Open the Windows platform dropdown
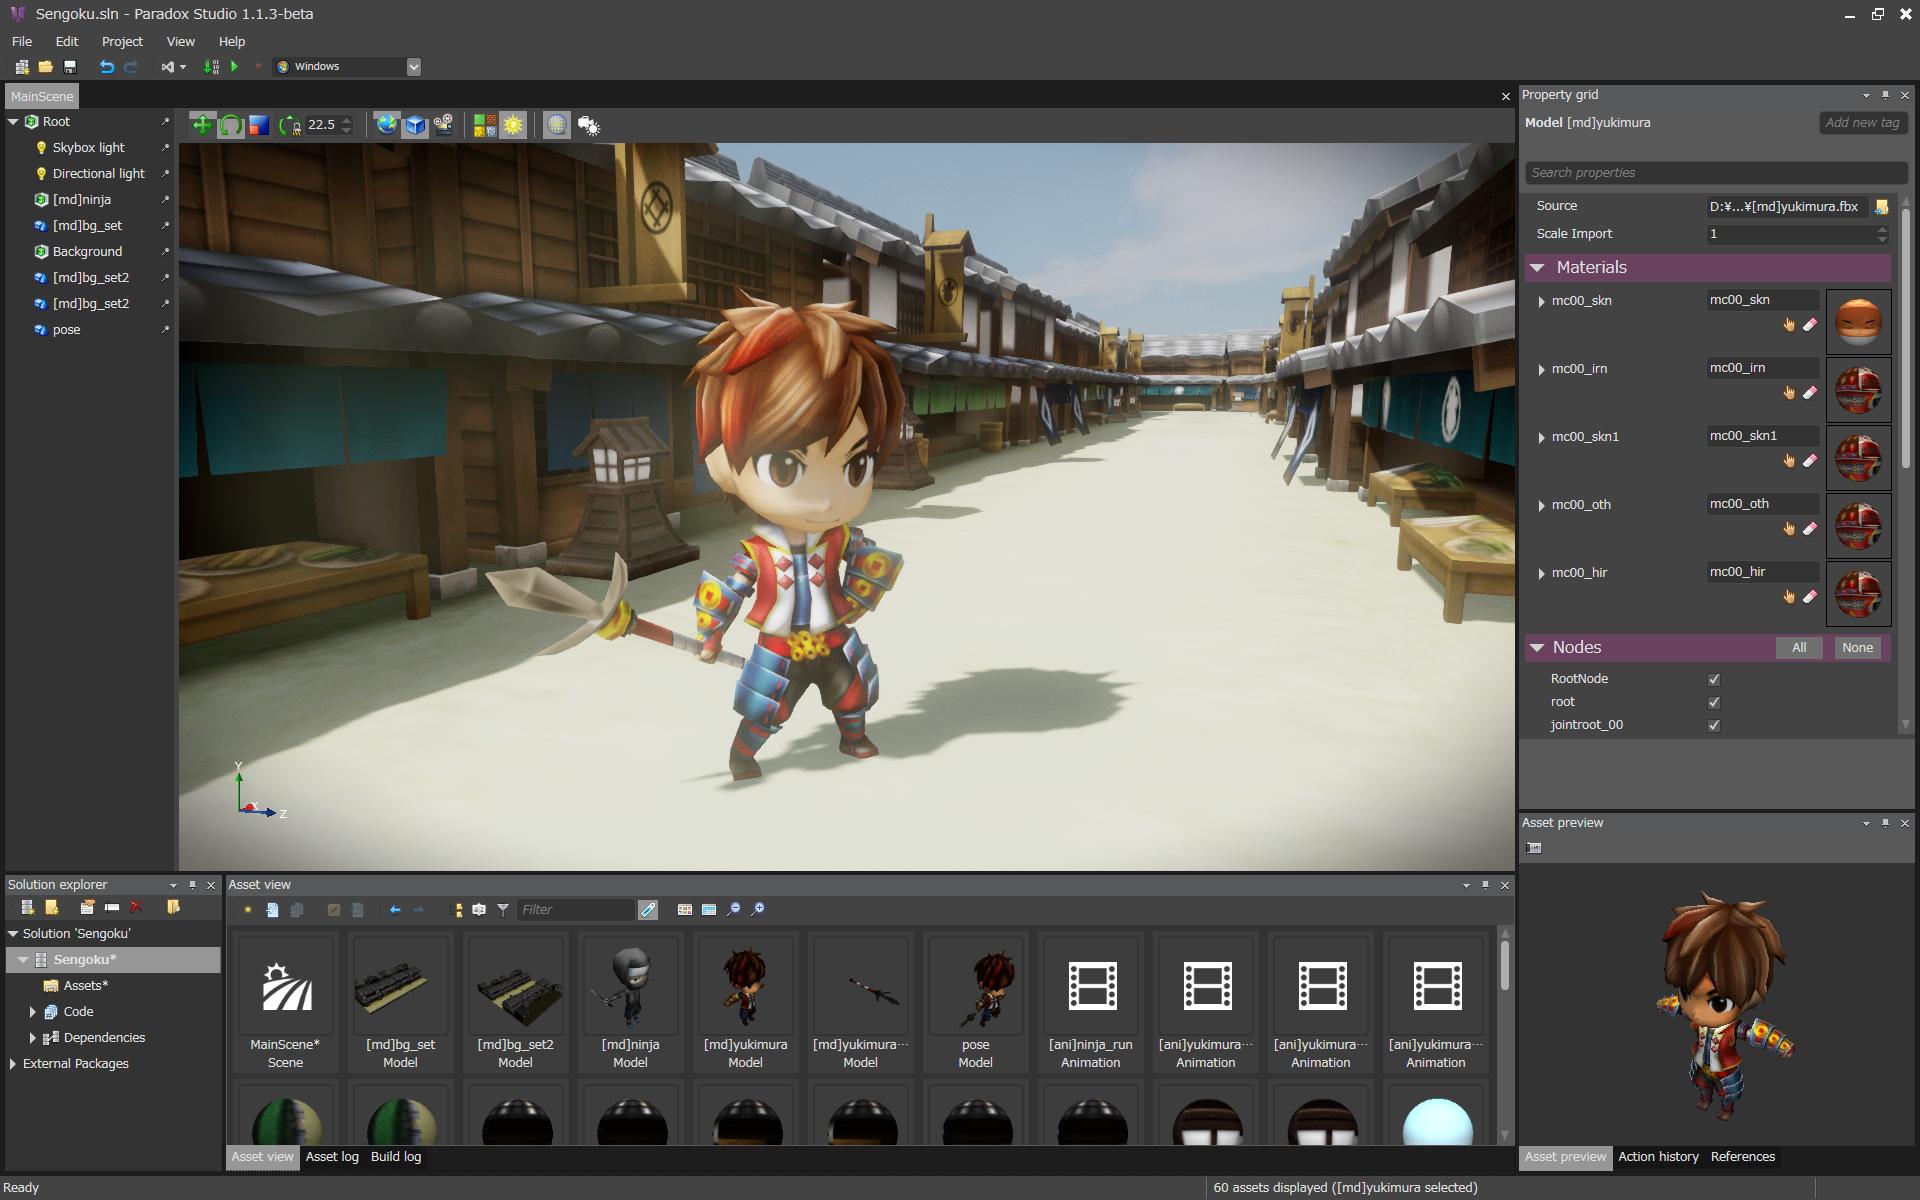Image resolution: width=1920 pixels, height=1200 pixels. point(413,66)
